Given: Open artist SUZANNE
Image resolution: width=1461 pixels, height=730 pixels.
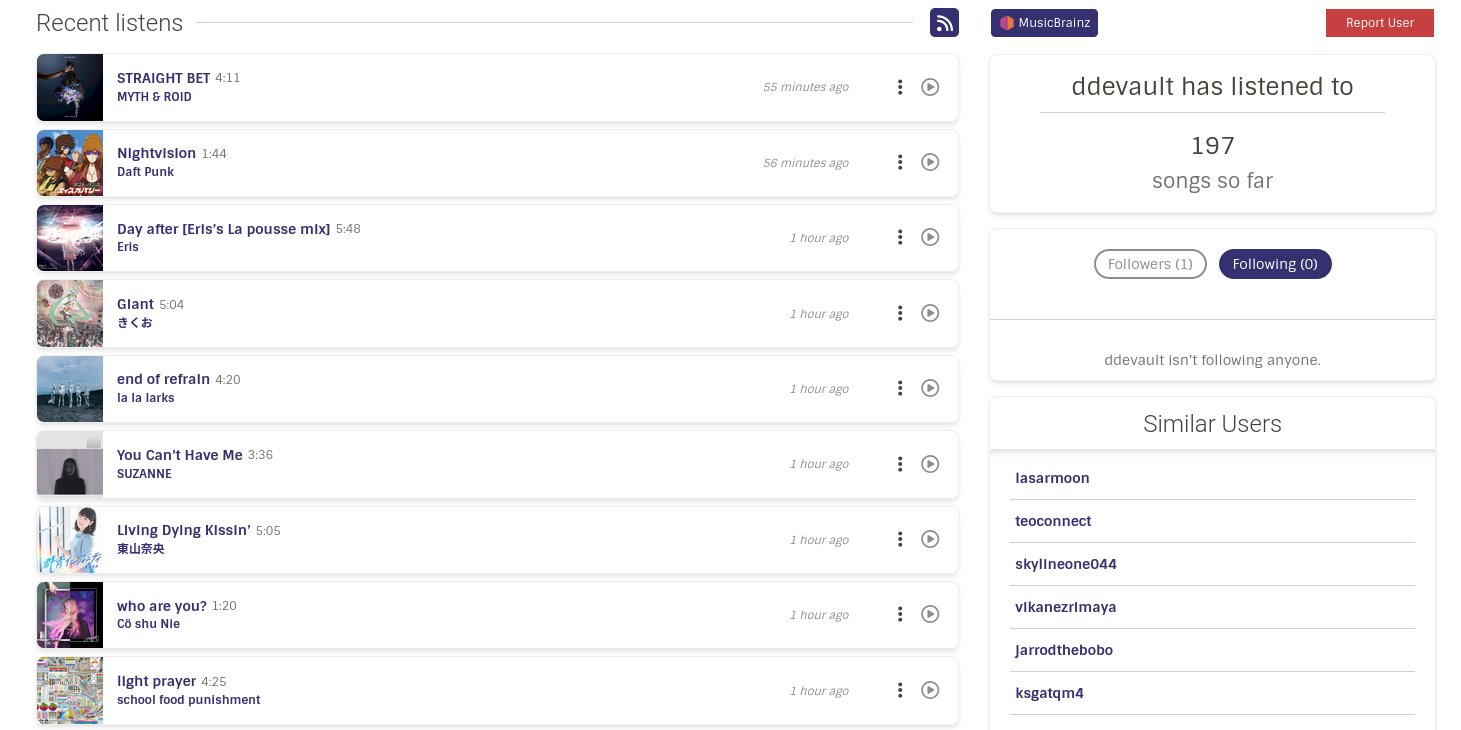Looking at the screenshot, I should coord(144,474).
